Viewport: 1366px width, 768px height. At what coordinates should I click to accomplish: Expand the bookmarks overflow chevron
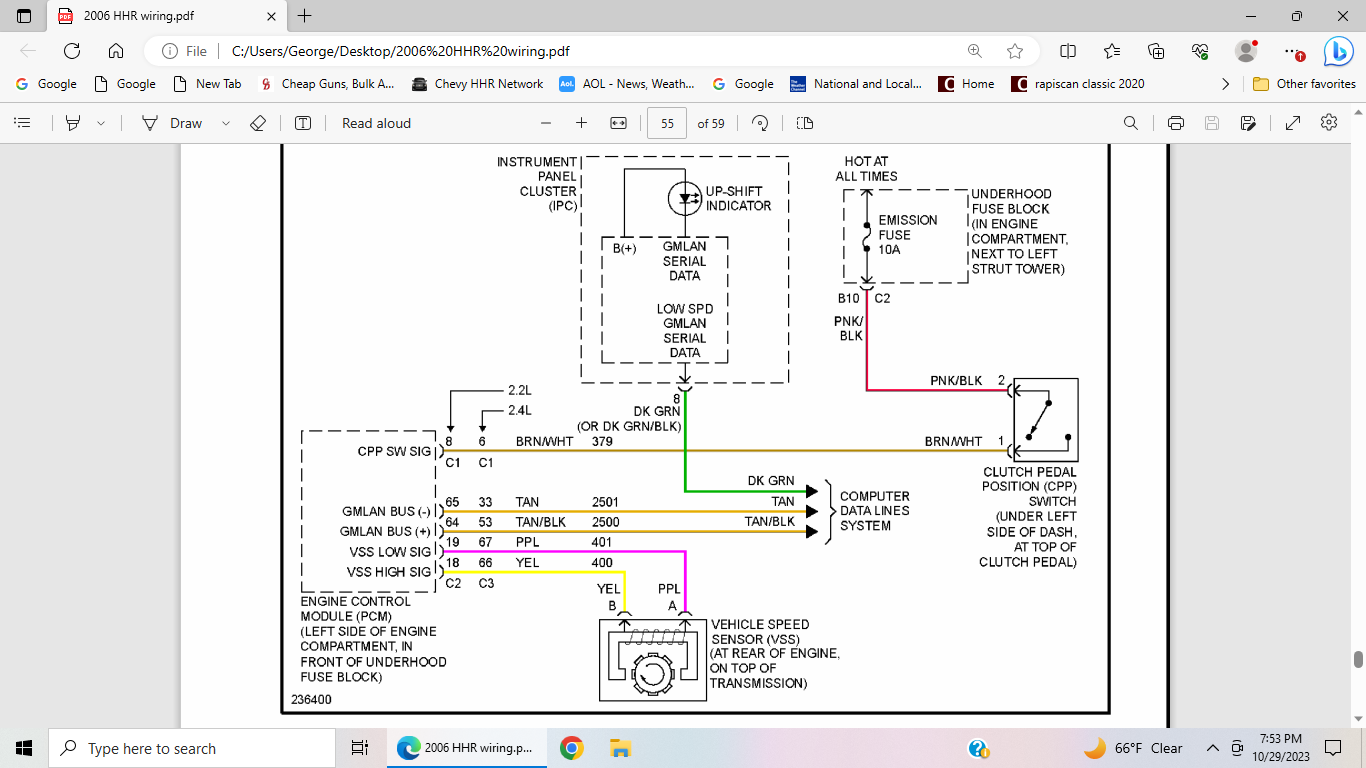point(1226,84)
